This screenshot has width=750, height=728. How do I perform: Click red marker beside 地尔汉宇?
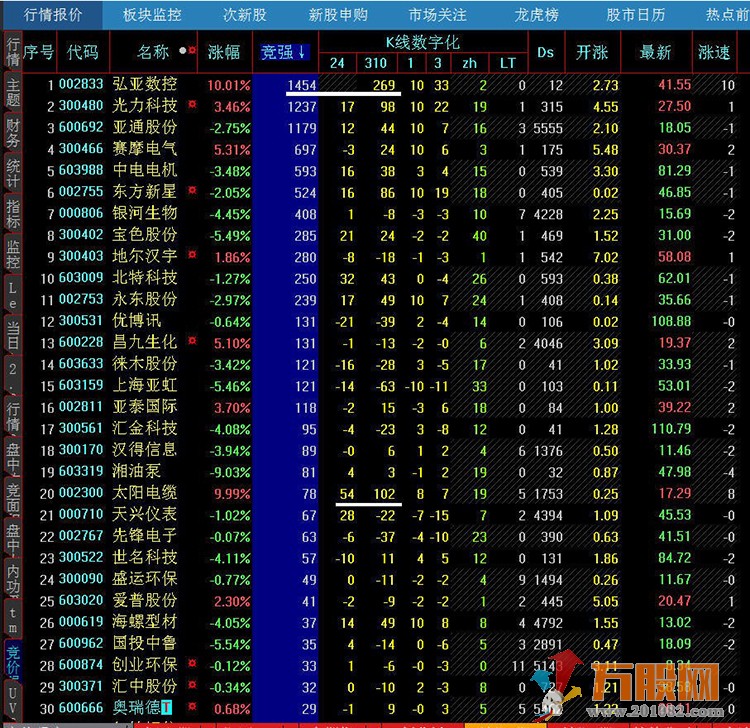[x=192, y=254]
